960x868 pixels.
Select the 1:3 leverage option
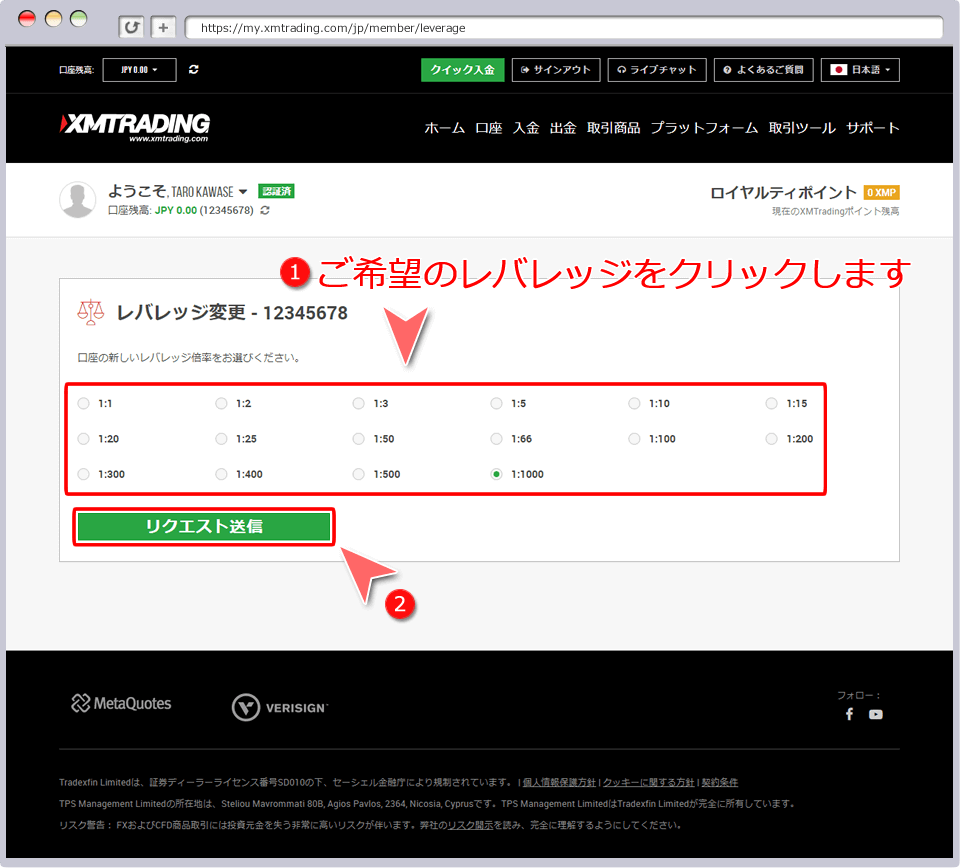pyautogui.click(x=359, y=403)
